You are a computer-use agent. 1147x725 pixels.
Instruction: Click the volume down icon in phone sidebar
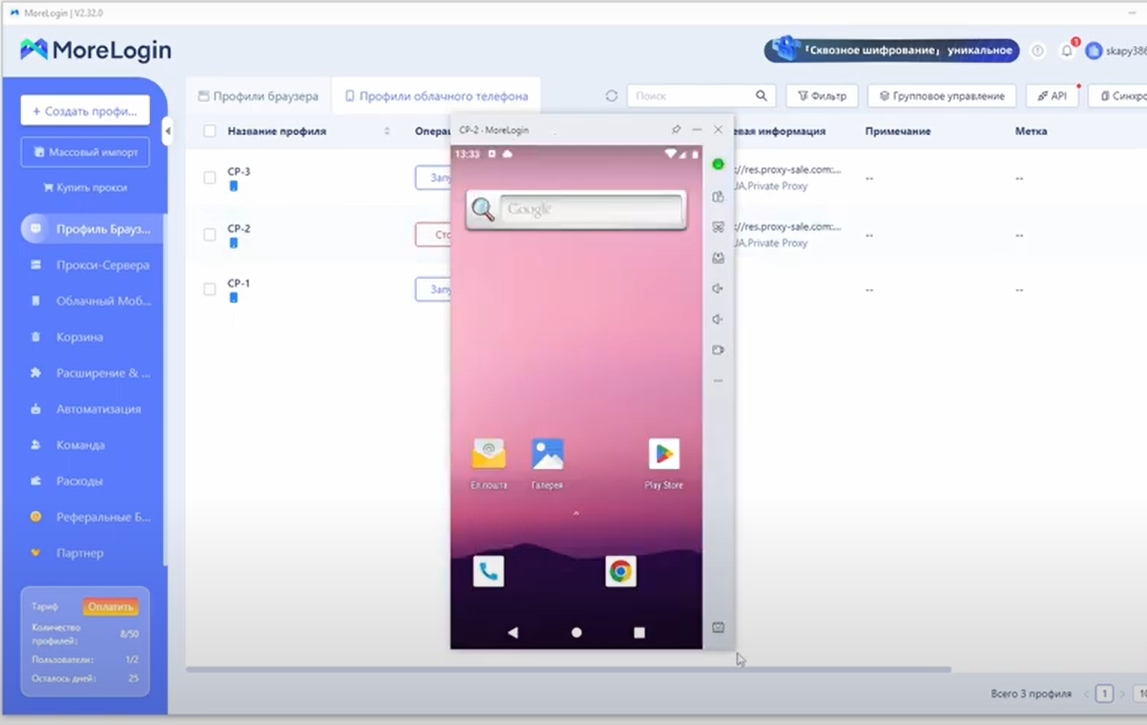click(x=718, y=319)
